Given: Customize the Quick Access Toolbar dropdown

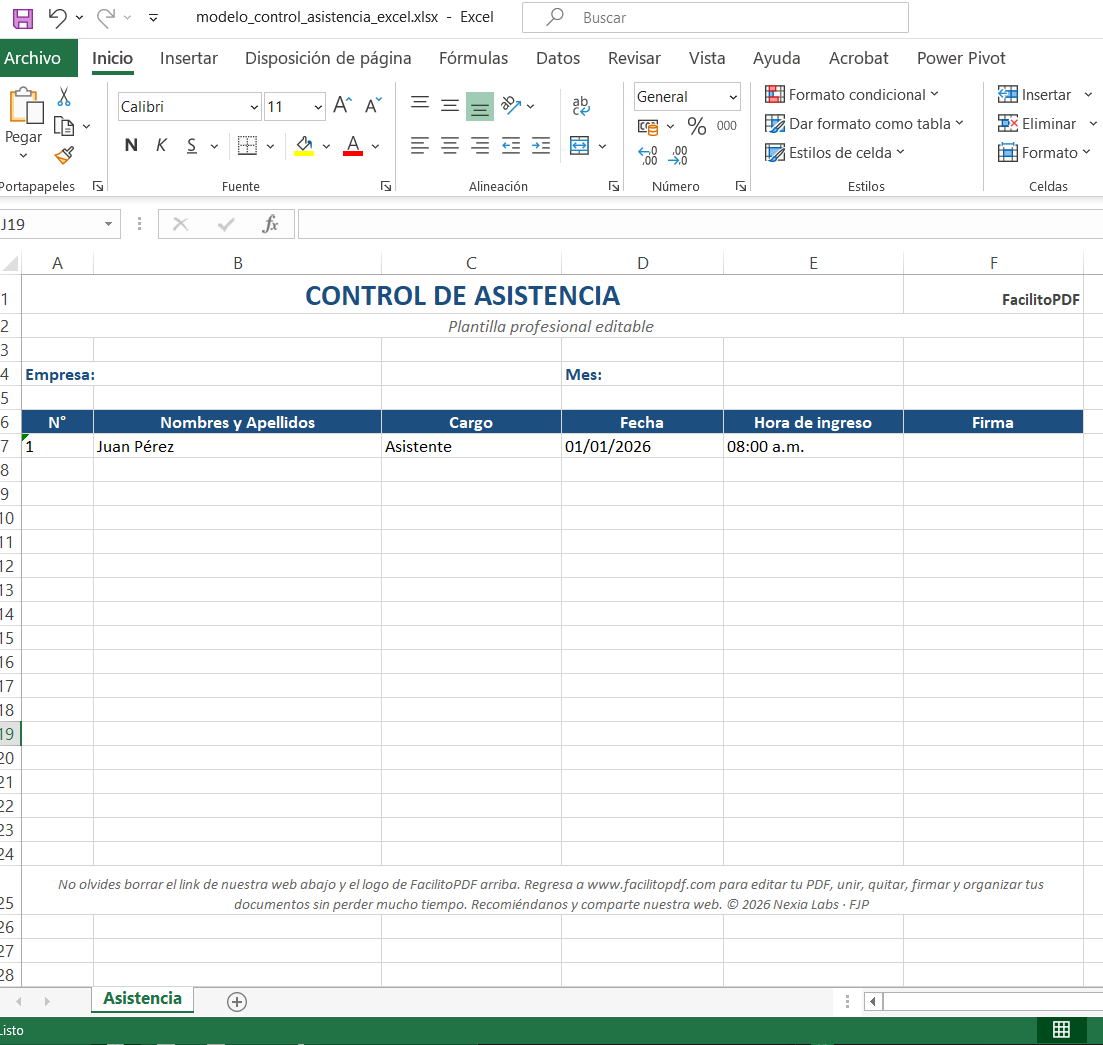Looking at the screenshot, I should 153,18.
